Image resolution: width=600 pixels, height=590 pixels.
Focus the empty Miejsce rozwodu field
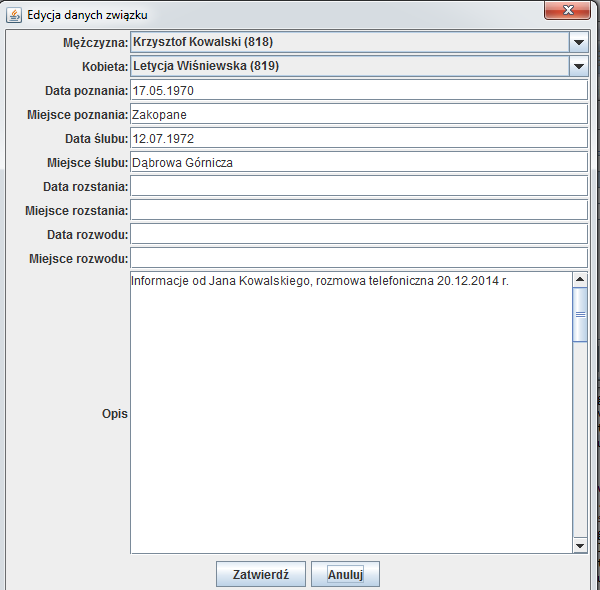pyautogui.click(x=359, y=259)
